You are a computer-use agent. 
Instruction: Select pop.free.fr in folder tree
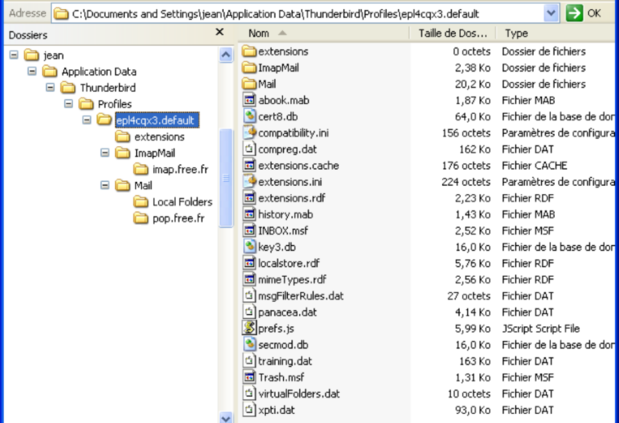coord(177,218)
